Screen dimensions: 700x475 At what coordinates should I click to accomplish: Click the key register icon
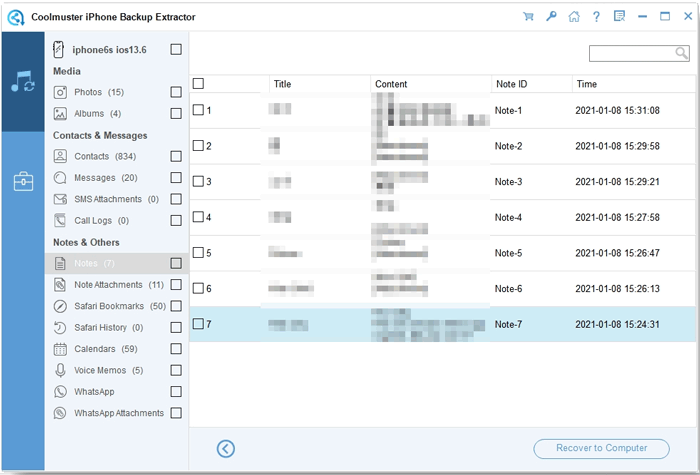coord(551,17)
